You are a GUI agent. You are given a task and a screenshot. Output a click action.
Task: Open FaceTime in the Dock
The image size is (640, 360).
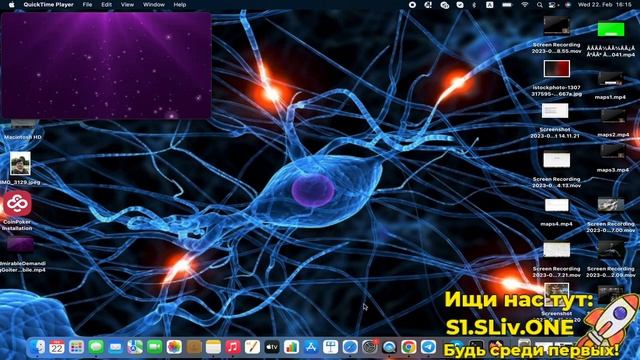155,347
